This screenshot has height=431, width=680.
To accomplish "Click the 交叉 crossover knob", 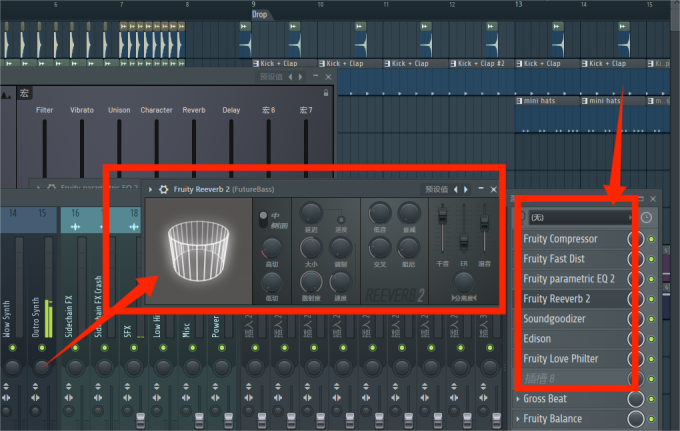I will tap(380, 248).
